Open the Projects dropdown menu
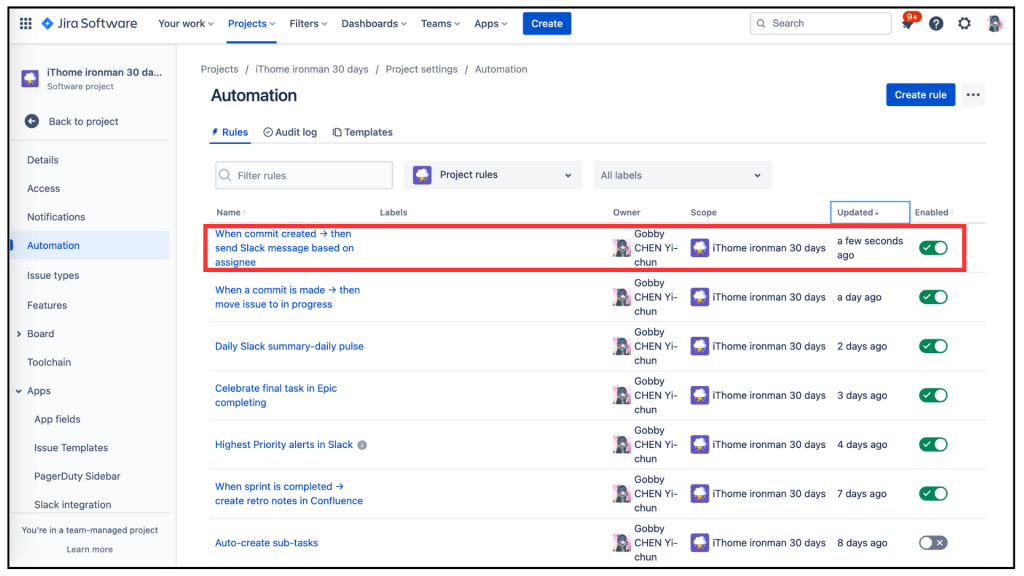The width and height of the screenshot is (1024, 576). tap(251, 24)
